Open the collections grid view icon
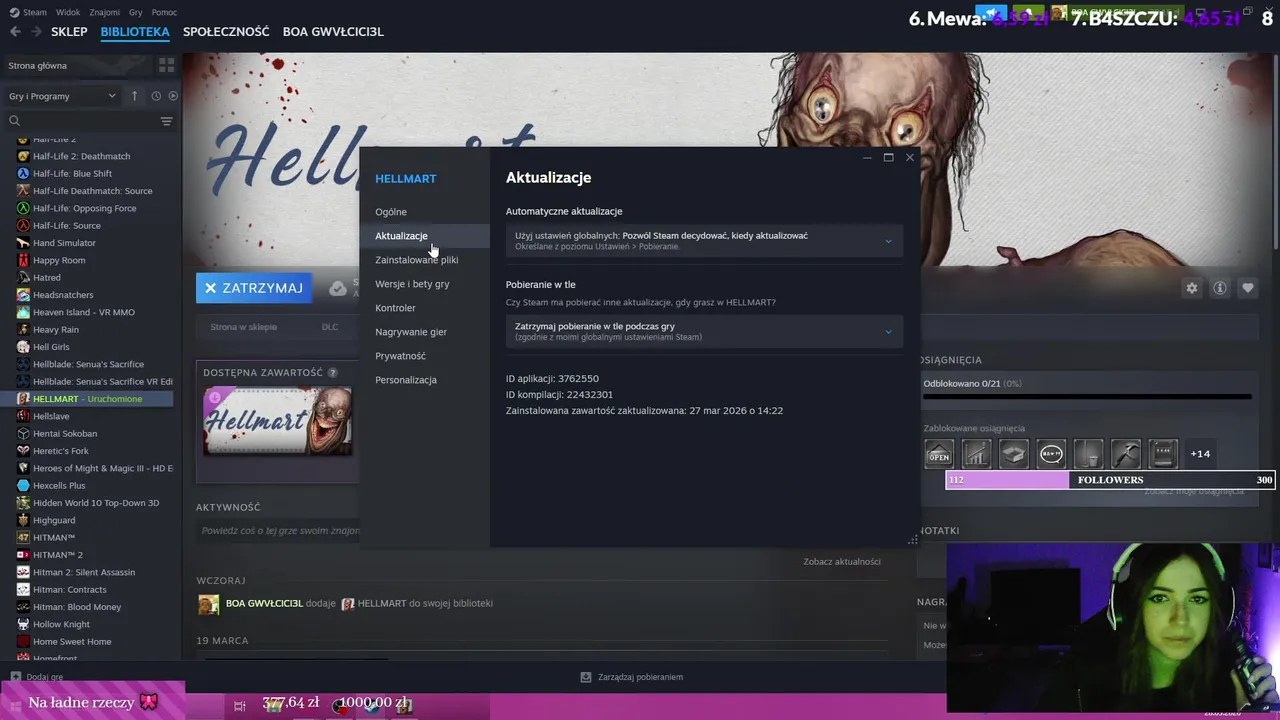The width and height of the screenshot is (1280, 720). (166, 65)
